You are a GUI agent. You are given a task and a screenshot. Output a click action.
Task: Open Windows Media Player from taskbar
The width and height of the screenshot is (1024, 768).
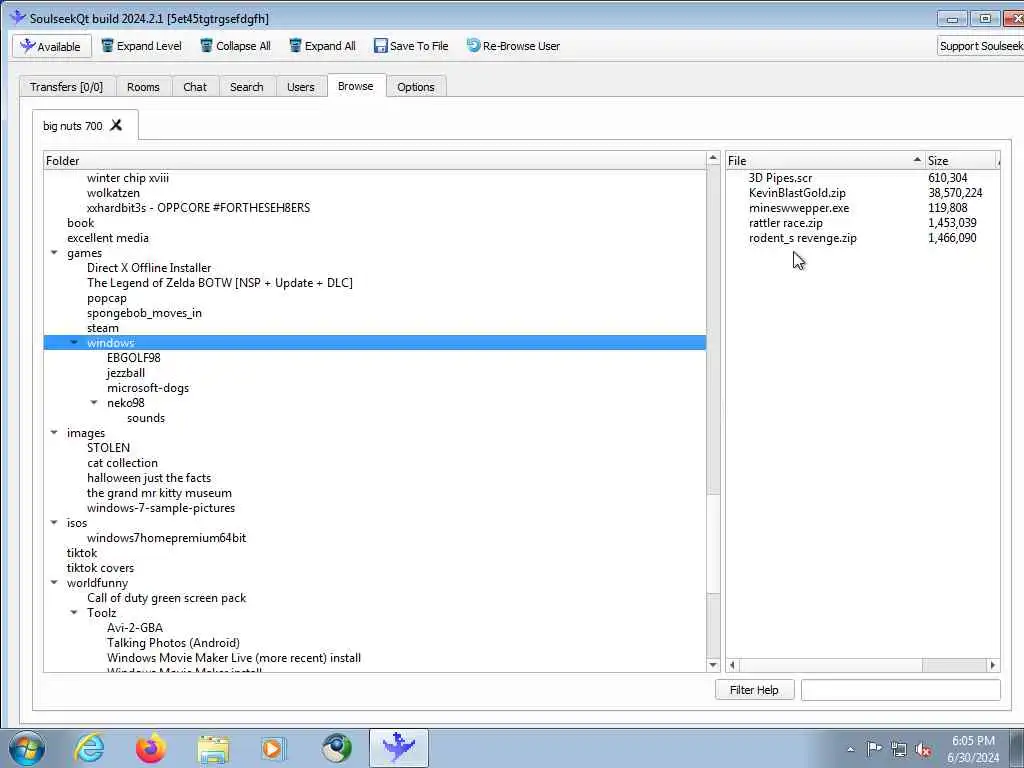coord(273,748)
